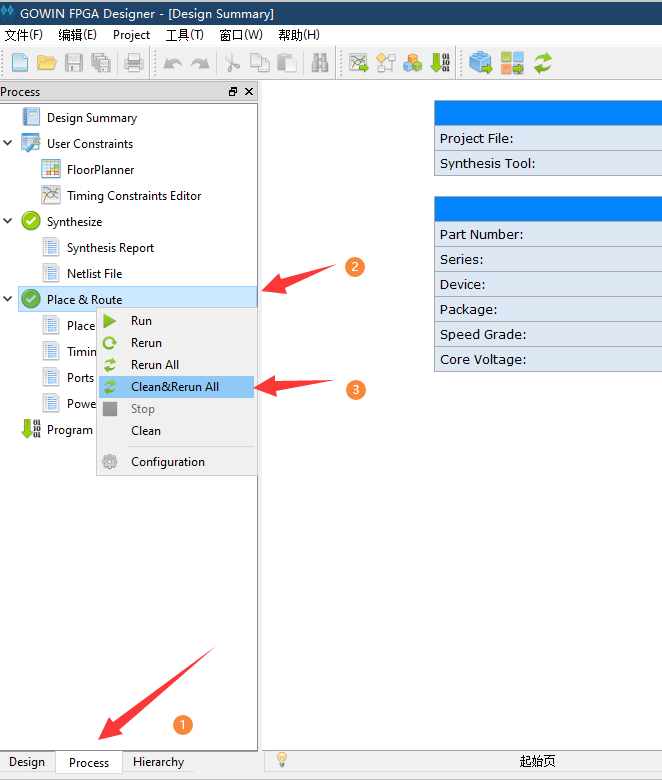Redo the last action
The width and height of the screenshot is (662, 780).
point(200,64)
